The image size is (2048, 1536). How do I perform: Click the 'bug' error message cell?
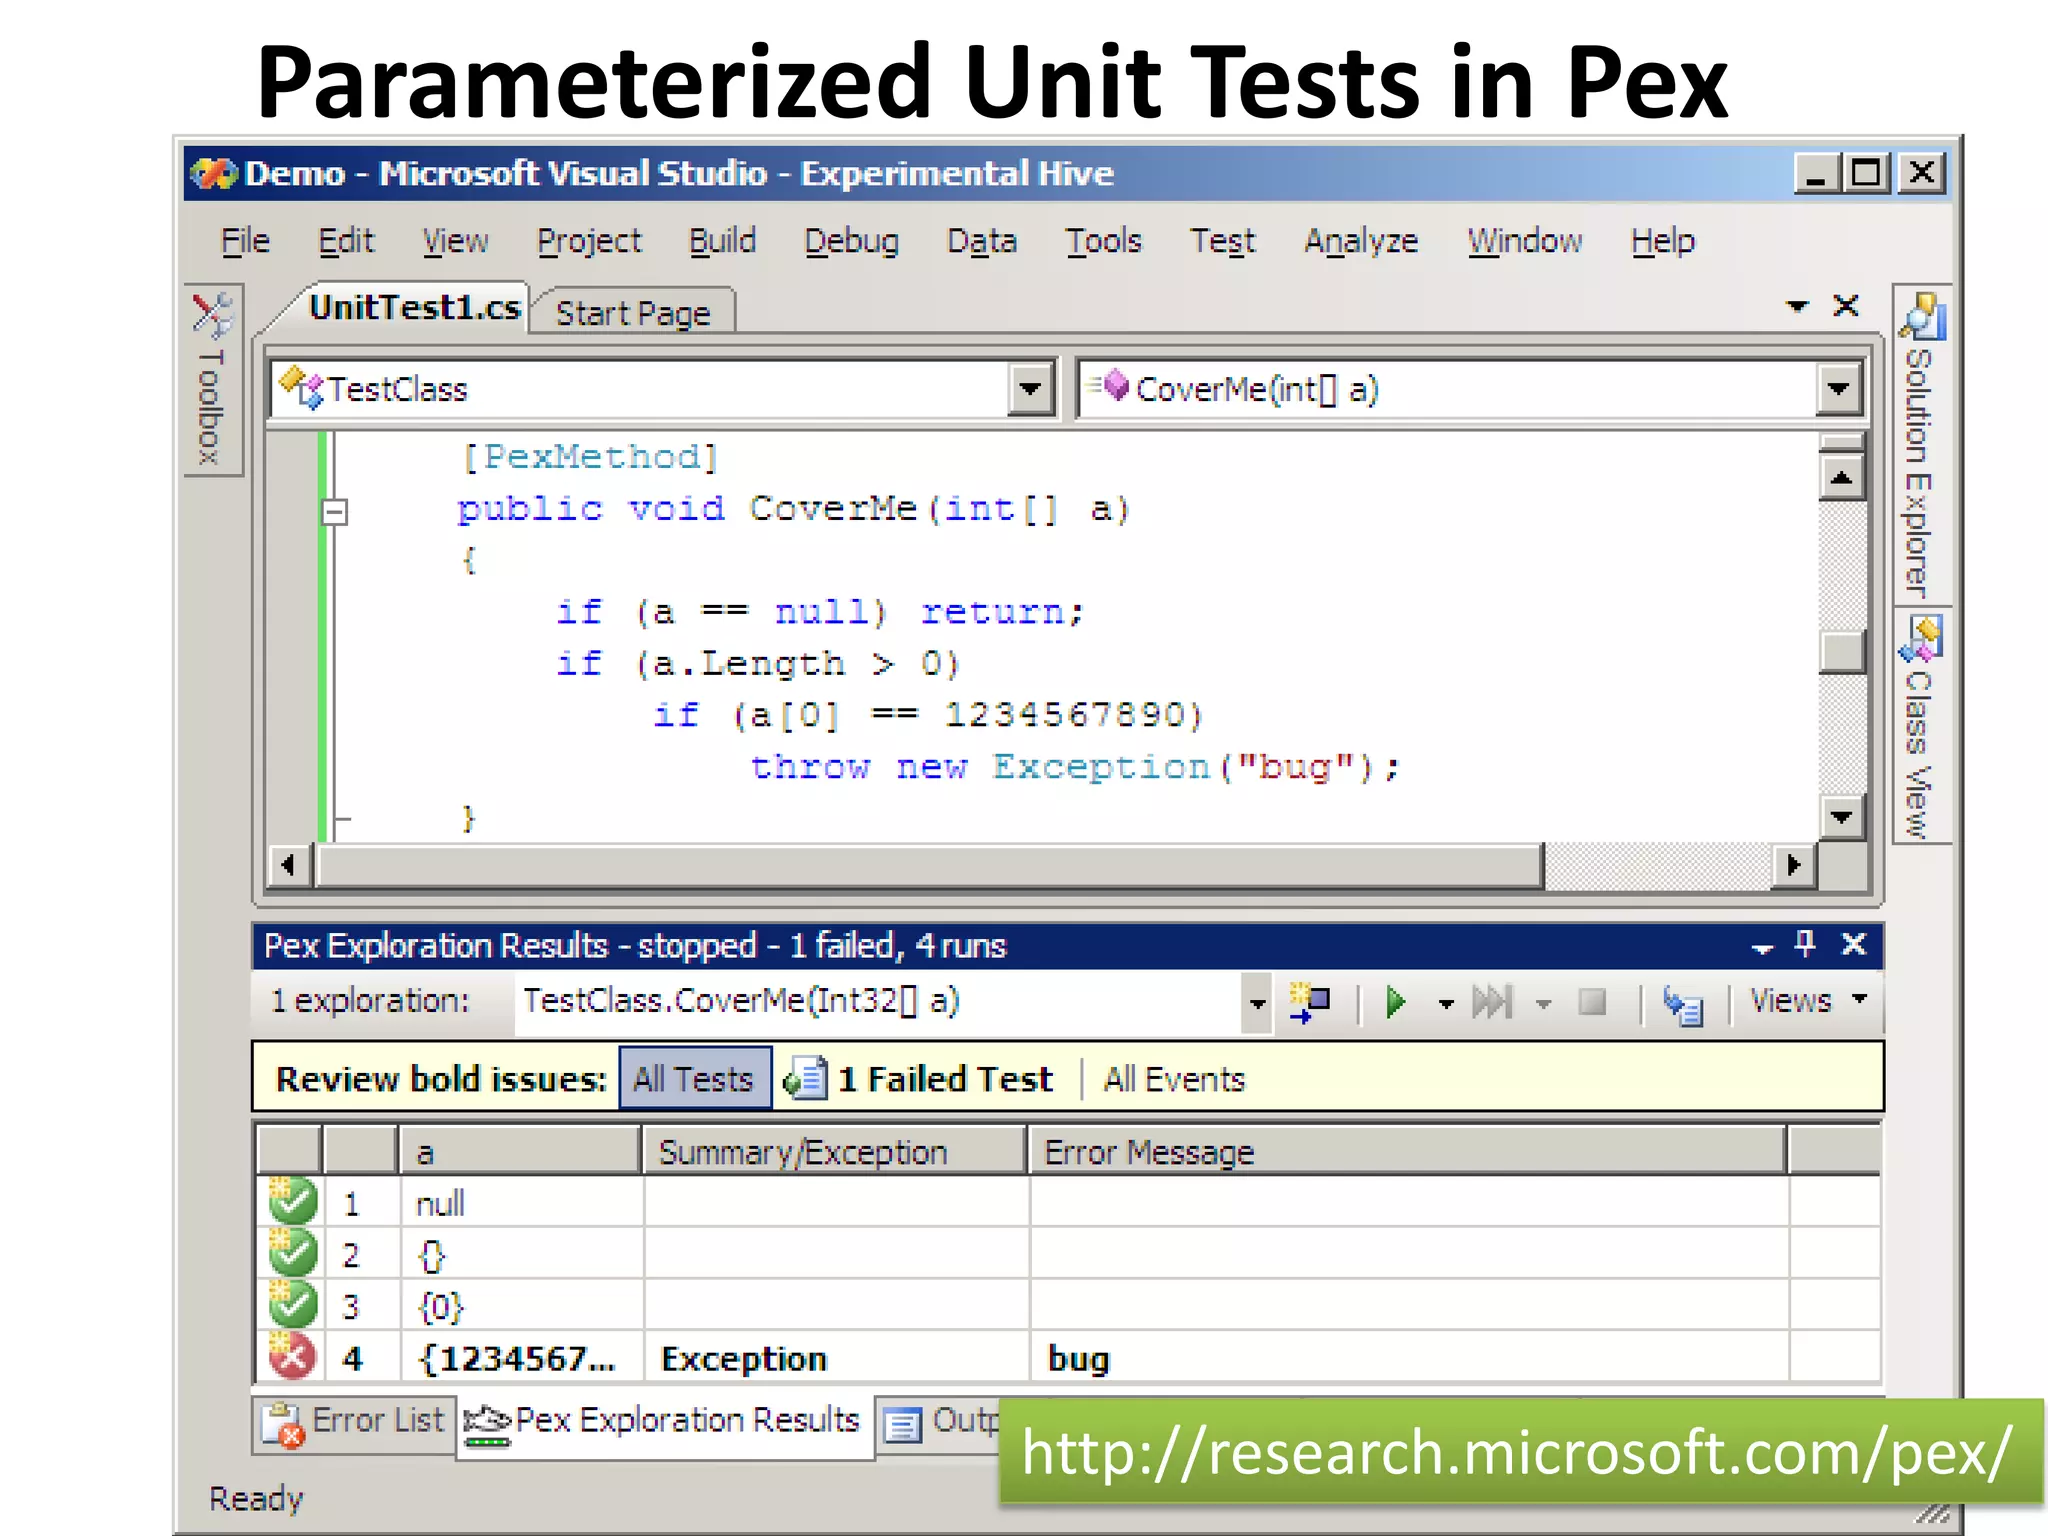[1409, 1358]
